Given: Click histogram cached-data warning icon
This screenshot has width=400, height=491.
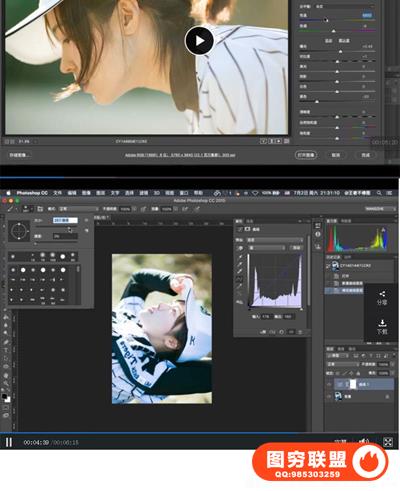Looking at the screenshot, I should 384,230.
